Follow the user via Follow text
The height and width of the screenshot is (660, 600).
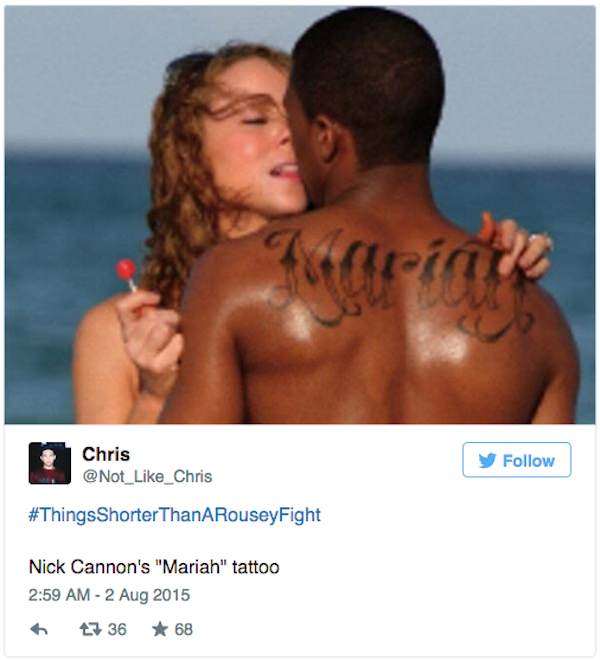point(528,461)
